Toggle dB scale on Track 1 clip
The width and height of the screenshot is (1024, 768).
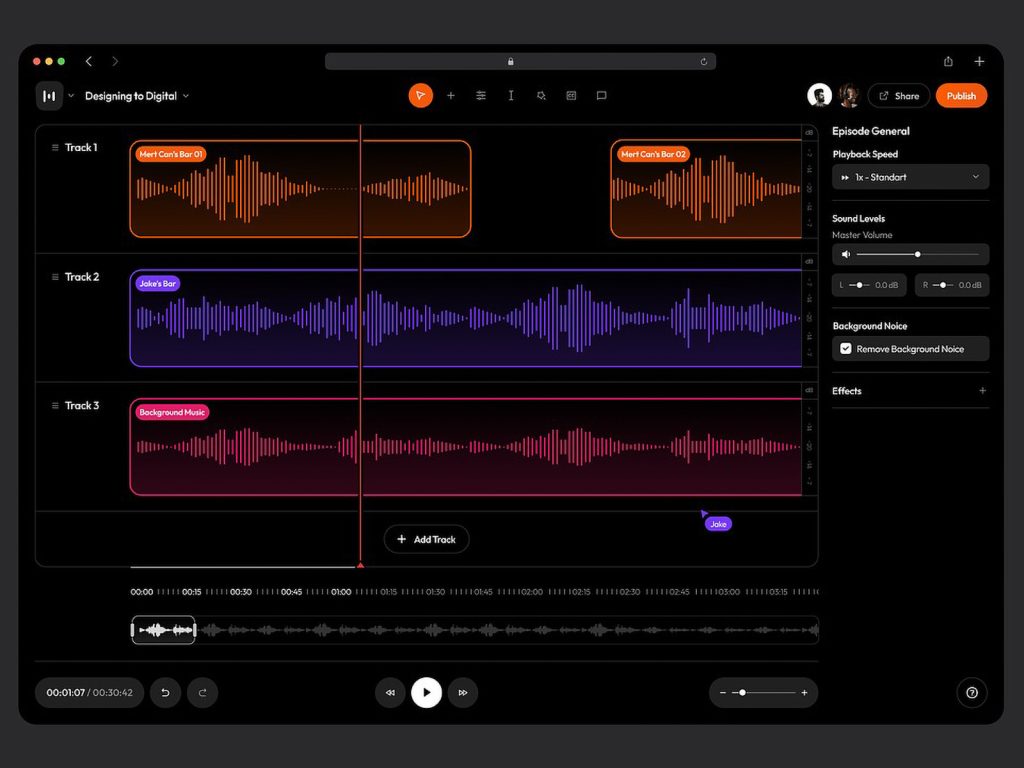pos(810,133)
